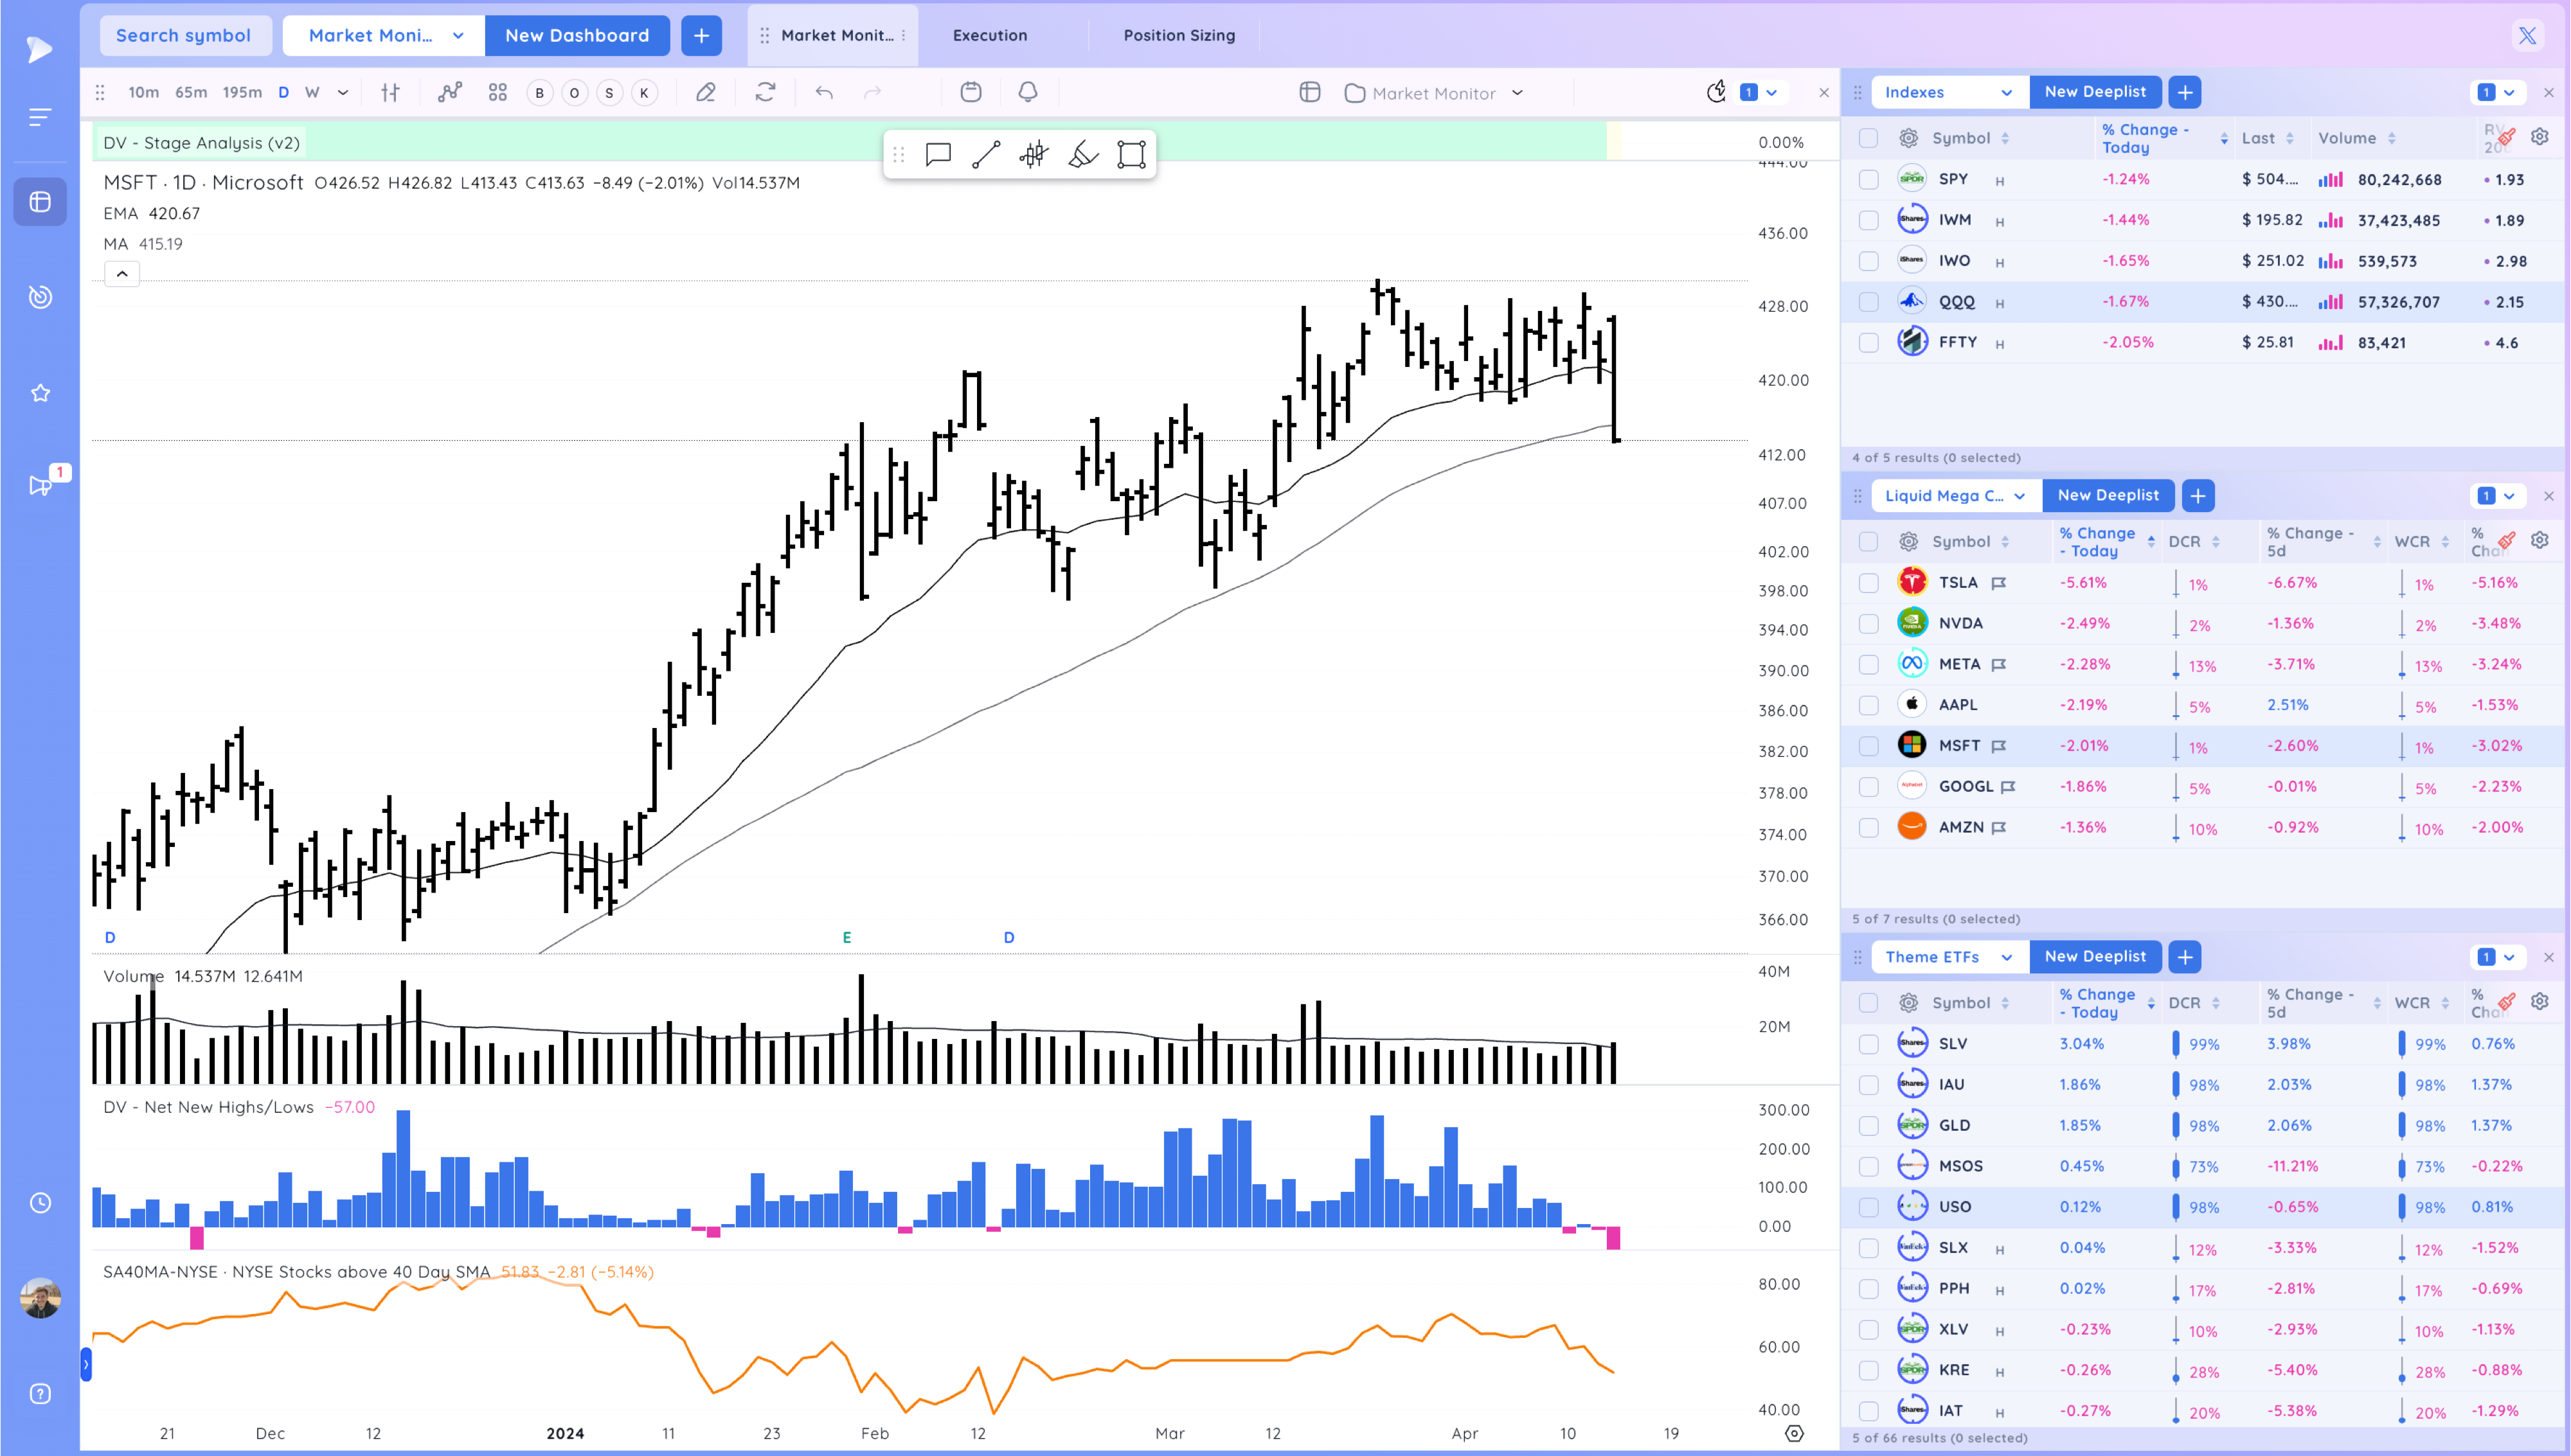Click the user profile avatar
Viewport: 2571px width, 1456px height.
pyautogui.click(x=40, y=1298)
